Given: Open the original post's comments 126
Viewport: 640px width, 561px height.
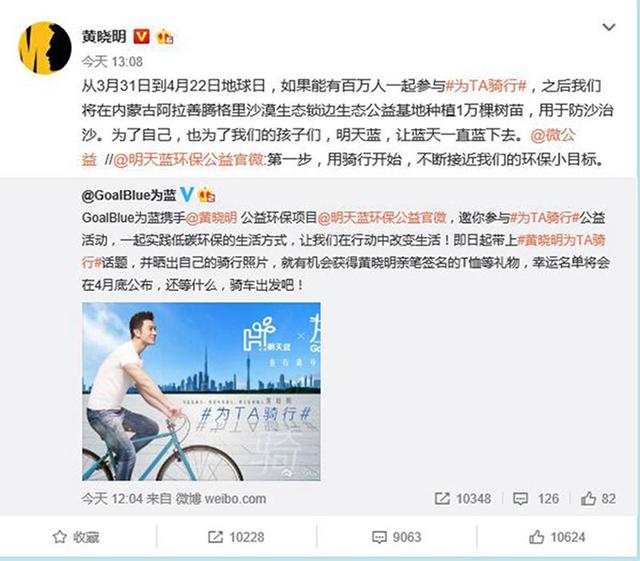Looking at the screenshot, I should pos(536,499).
